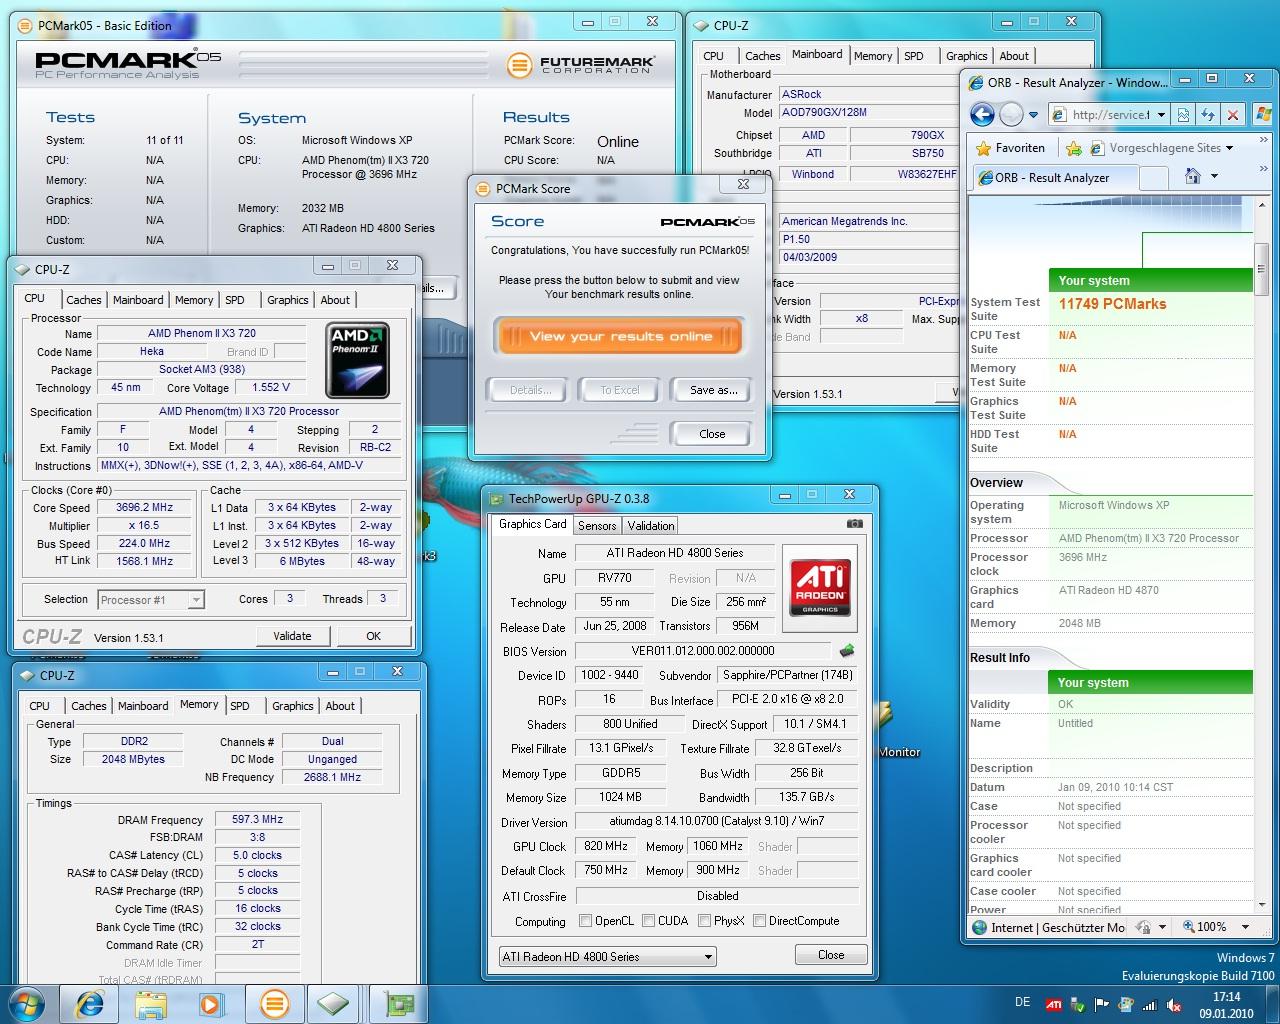Take a GPU-Z screenshot with the camera icon
This screenshot has height=1024, width=1280.
click(x=854, y=523)
